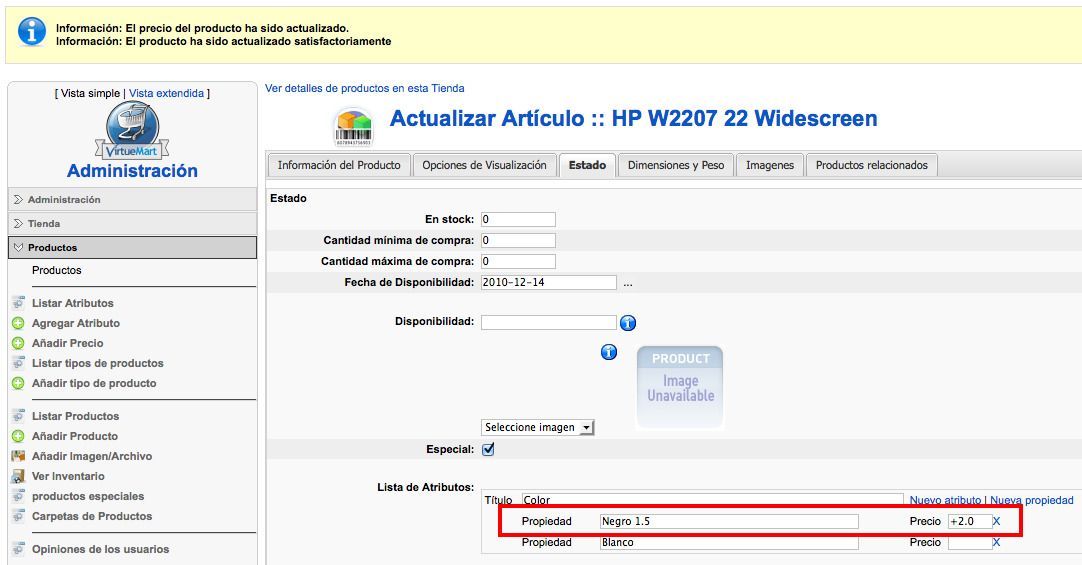Switch to Información del Producto tab
1082x565 pixels.
click(339, 166)
